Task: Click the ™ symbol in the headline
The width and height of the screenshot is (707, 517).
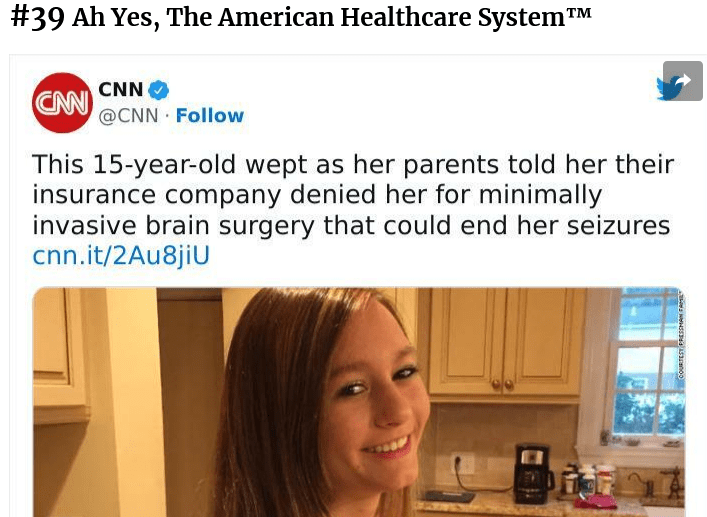Action: [x=578, y=13]
